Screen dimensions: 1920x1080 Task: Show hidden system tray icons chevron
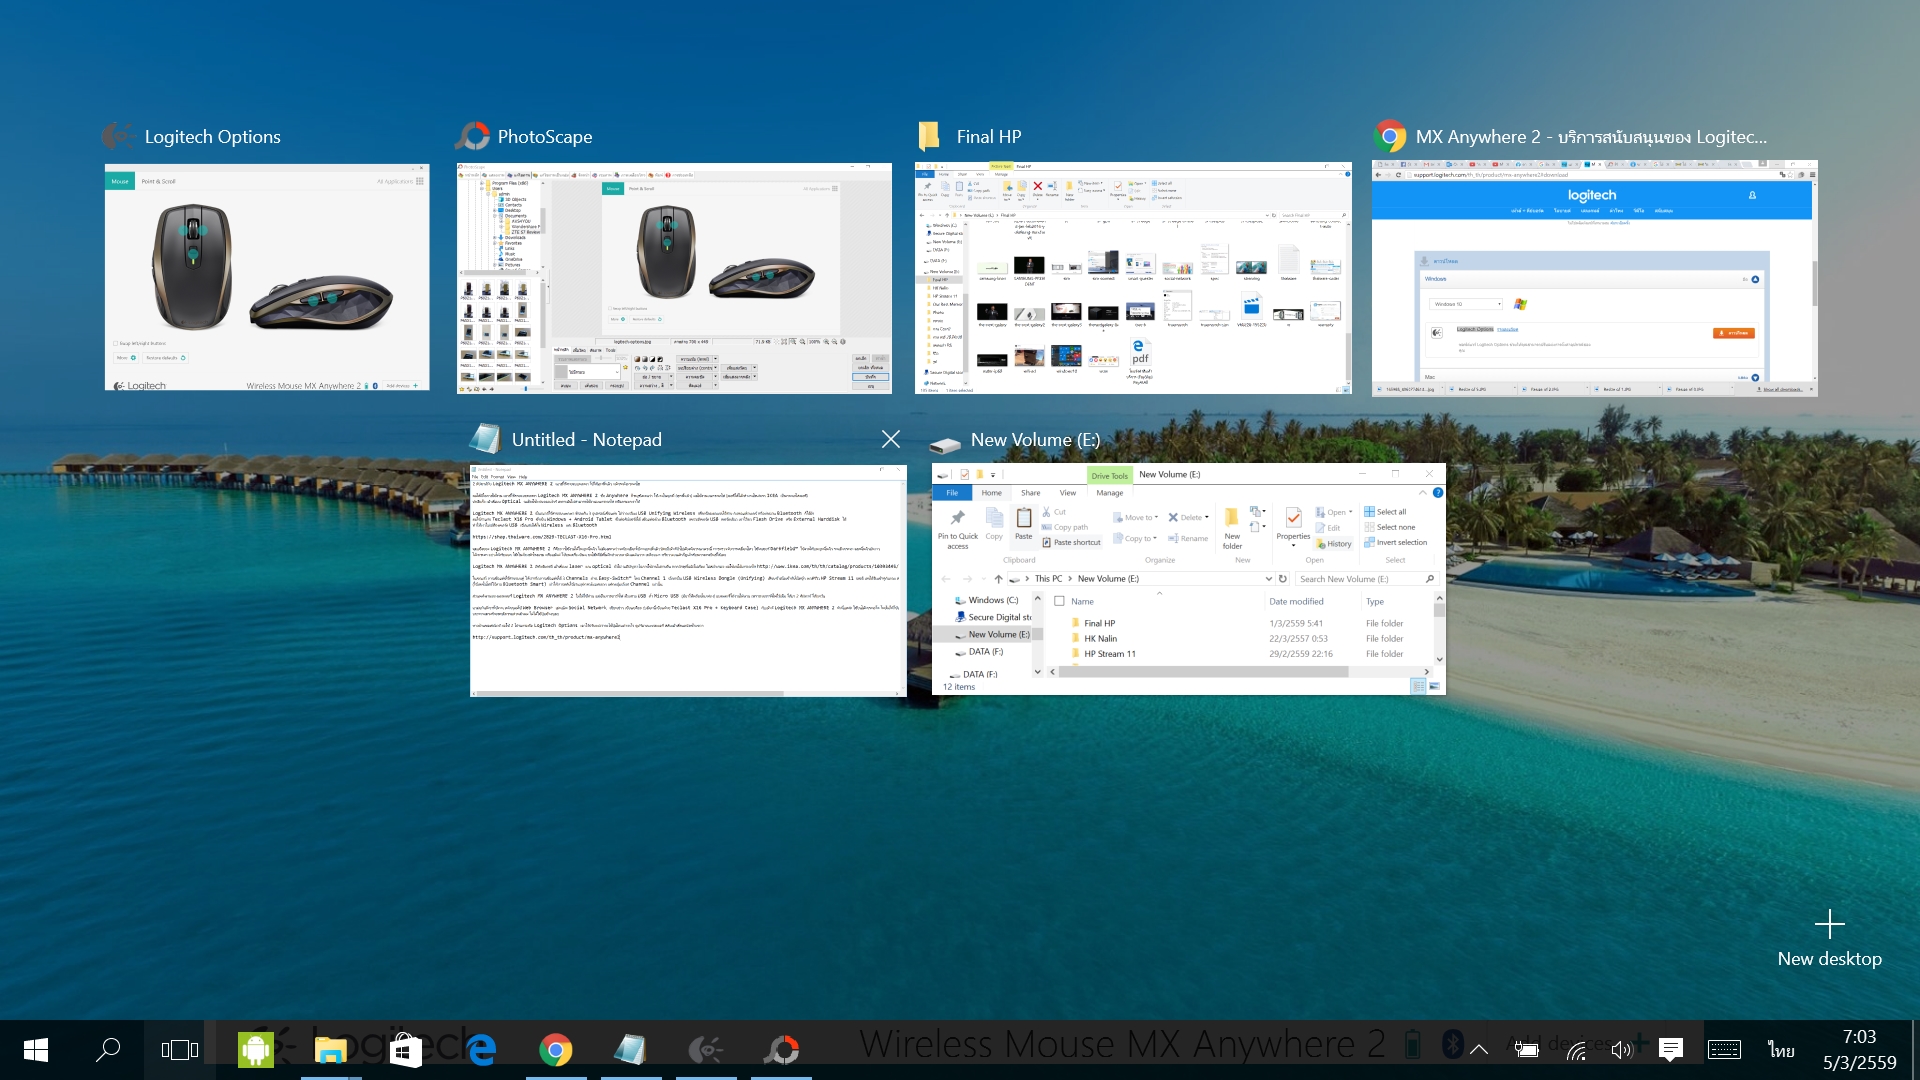(x=1479, y=1049)
